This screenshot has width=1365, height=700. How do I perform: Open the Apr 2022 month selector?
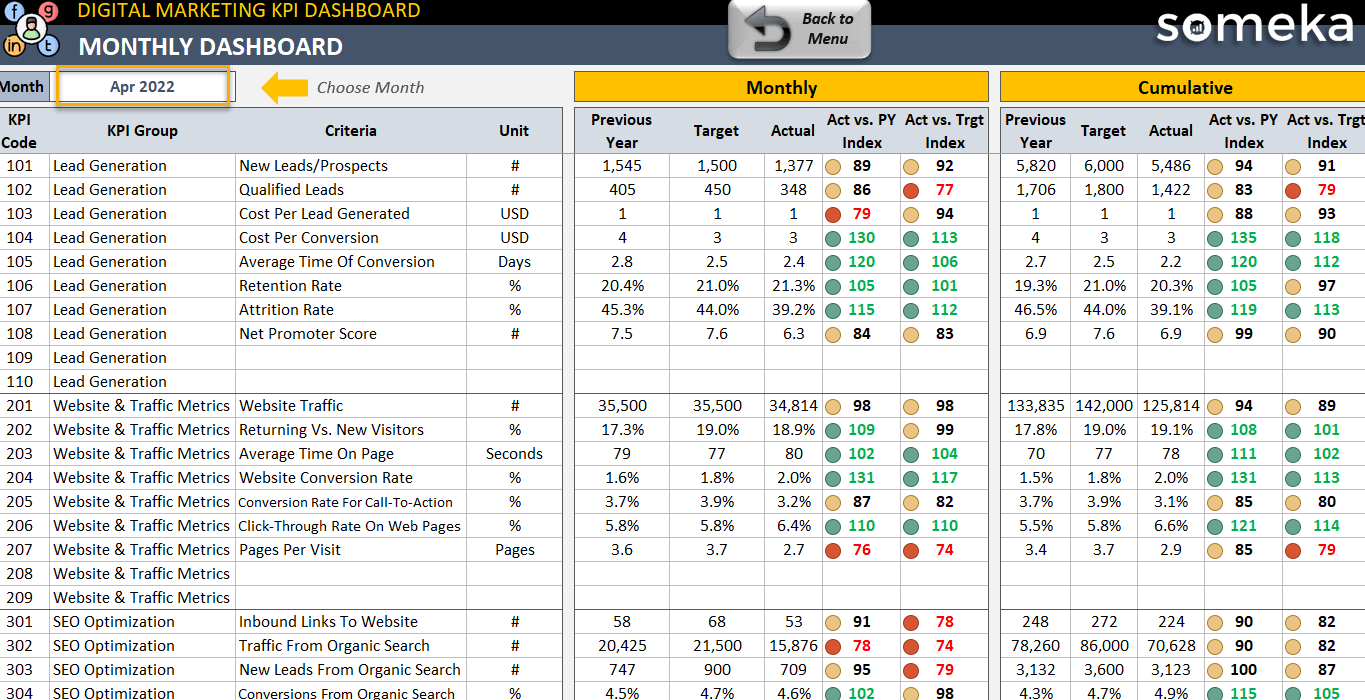click(142, 87)
